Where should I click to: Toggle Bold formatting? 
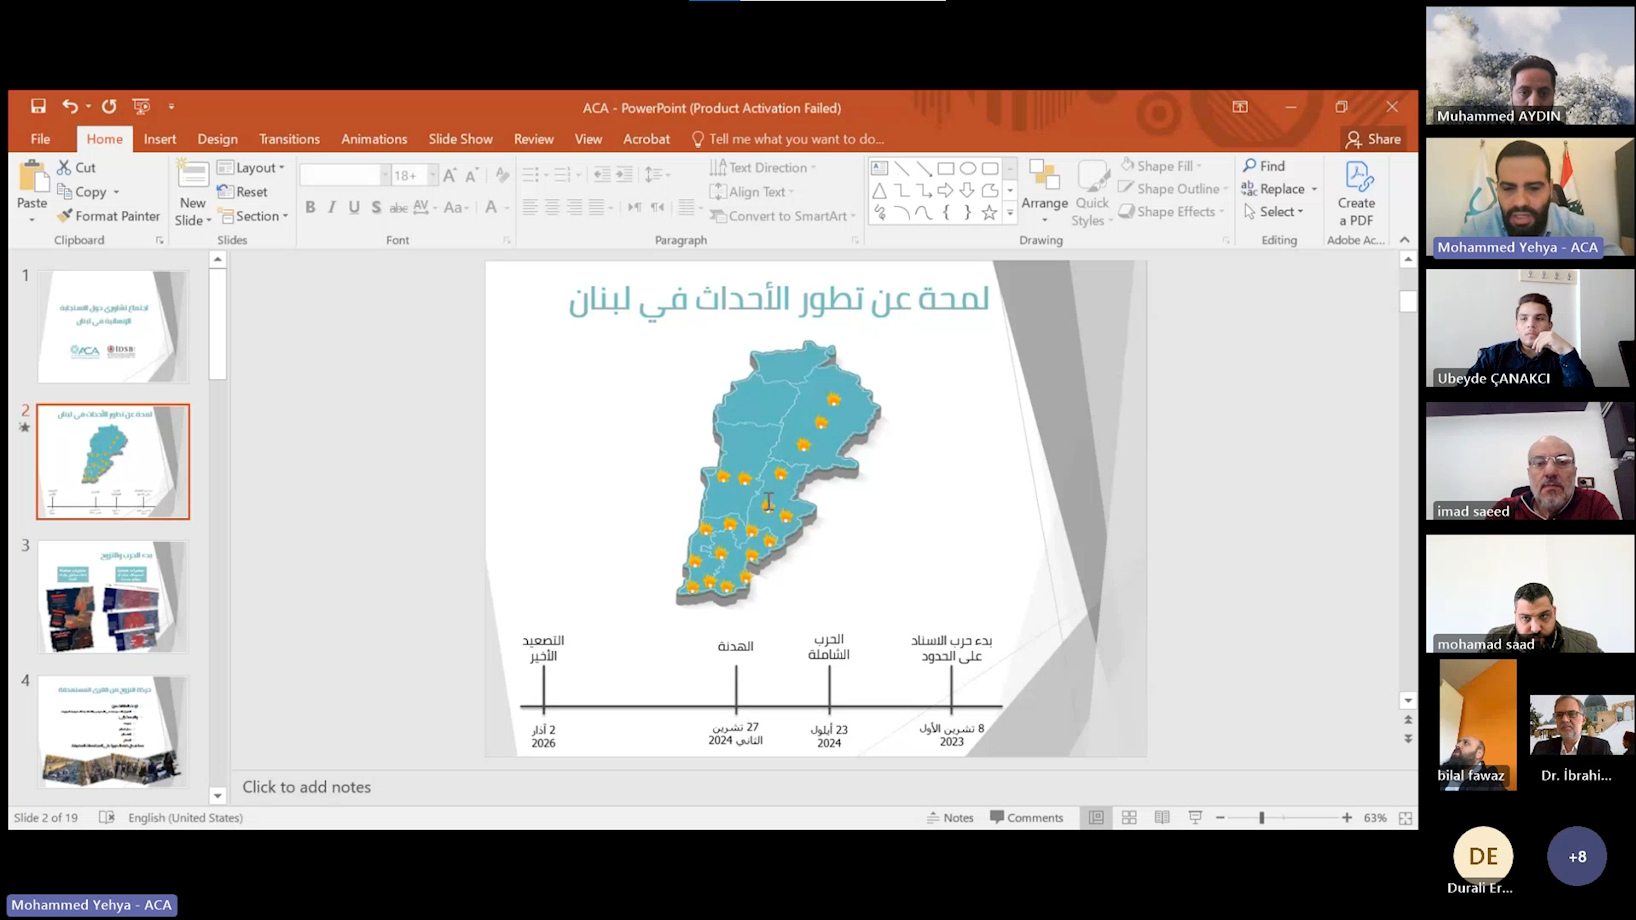click(310, 207)
